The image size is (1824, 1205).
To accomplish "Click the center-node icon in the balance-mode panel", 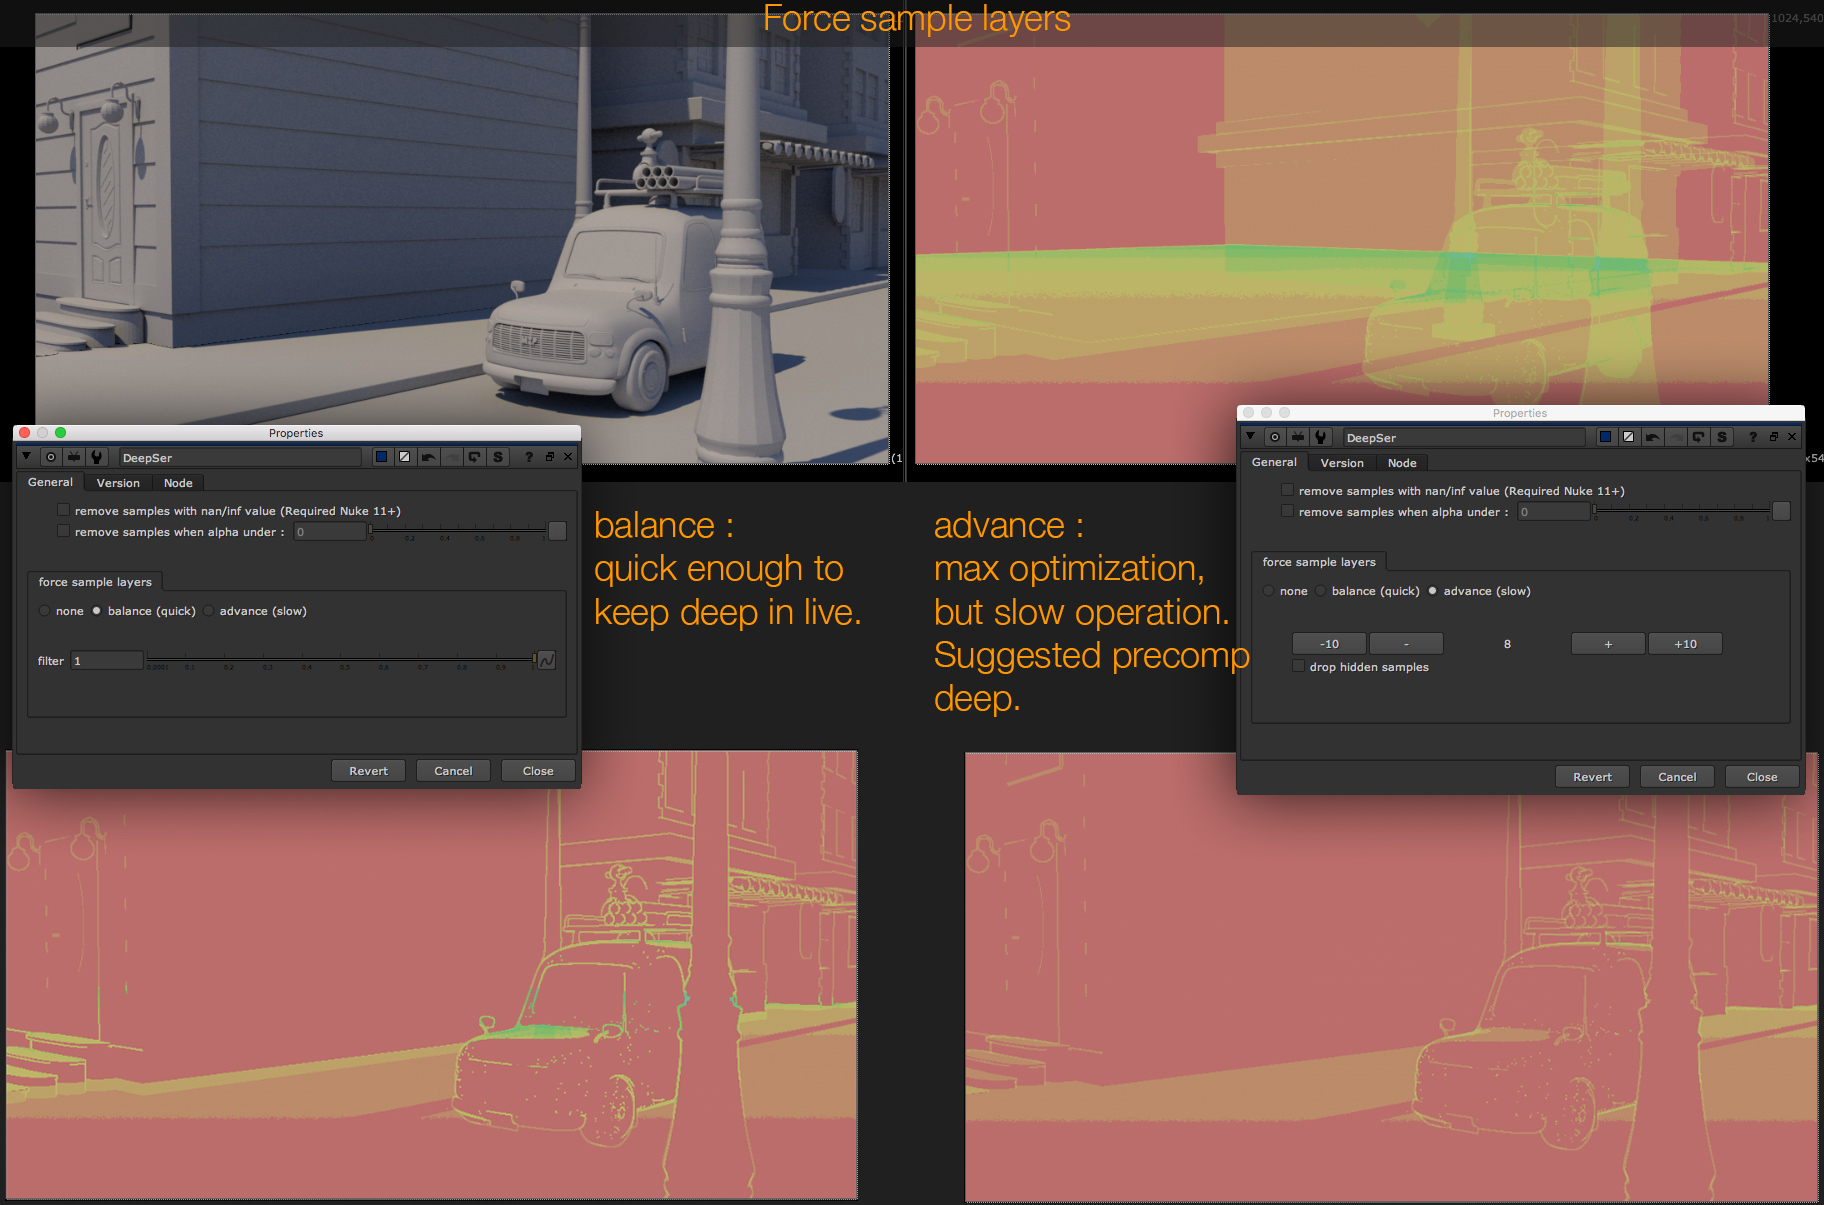I will [51, 457].
